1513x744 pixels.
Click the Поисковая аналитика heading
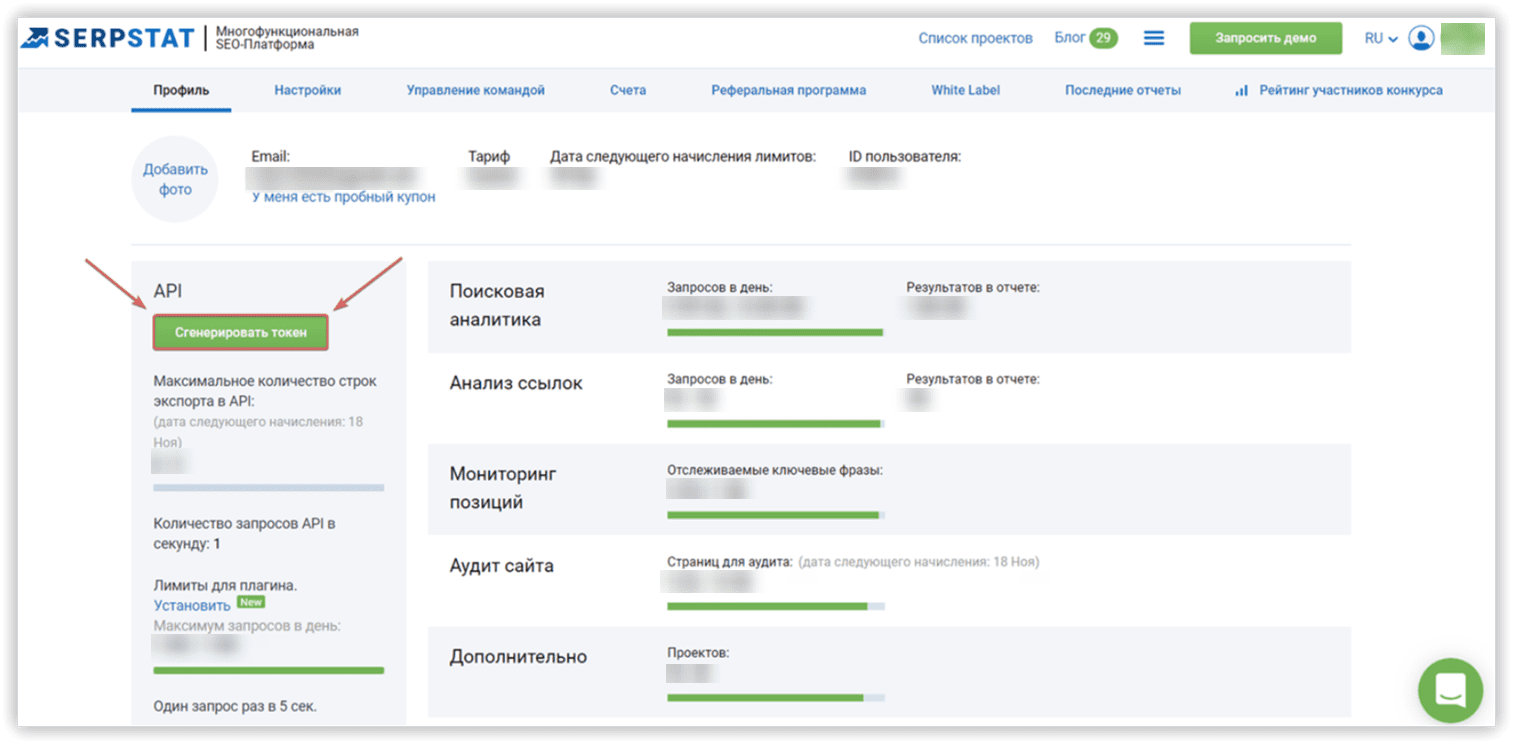point(497,306)
